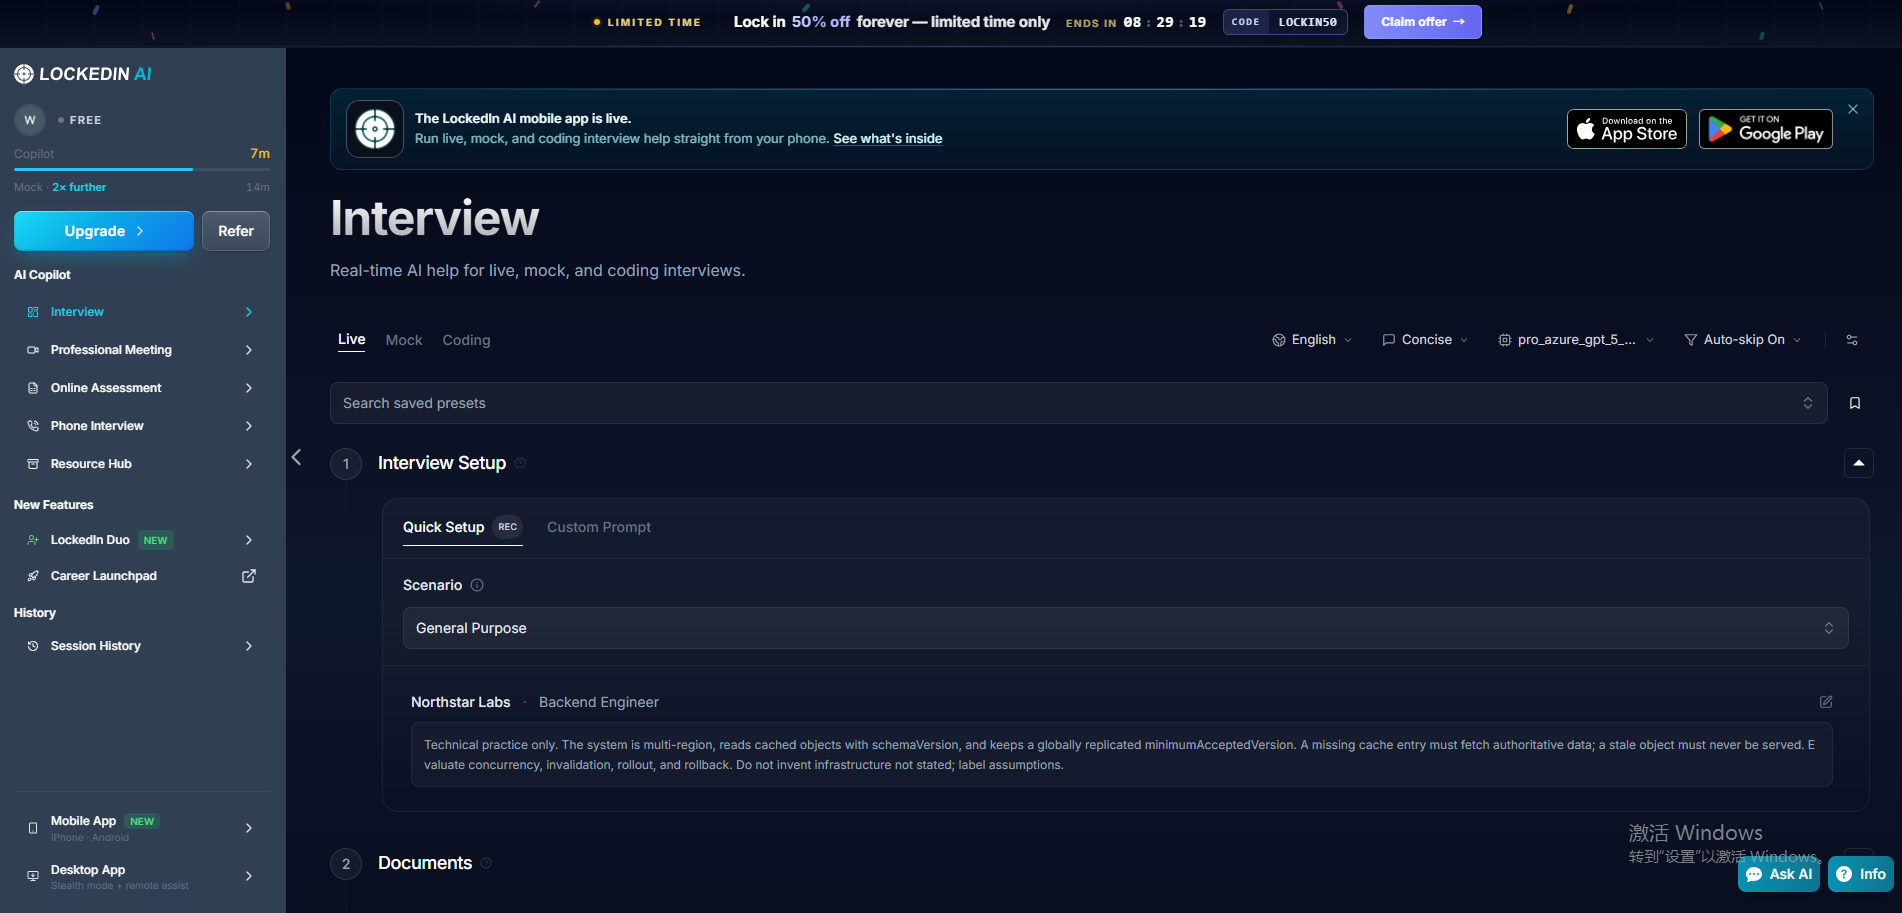Switch to the Coding tab
Viewport: 1902px width, 913px height.
pos(466,340)
